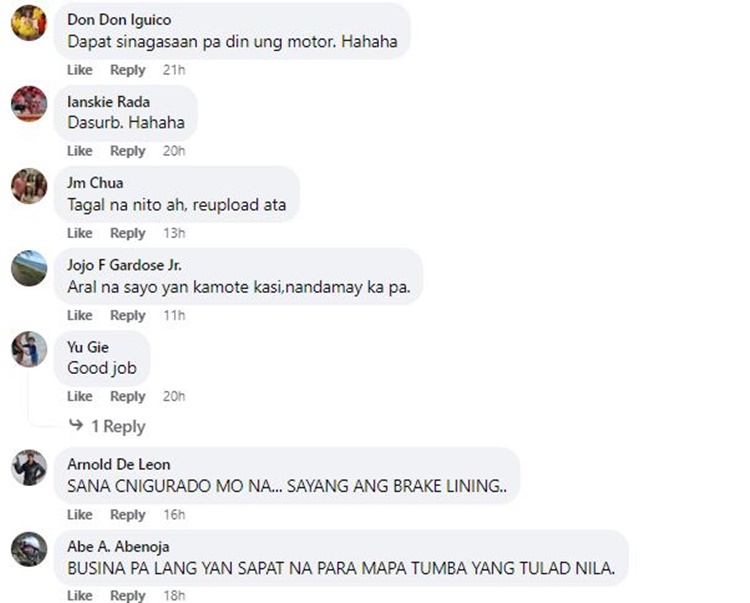The image size is (750, 603).
Task: Reply to Jojo F Gardose Jr.'s comment
Action: (x=128, y=316)
